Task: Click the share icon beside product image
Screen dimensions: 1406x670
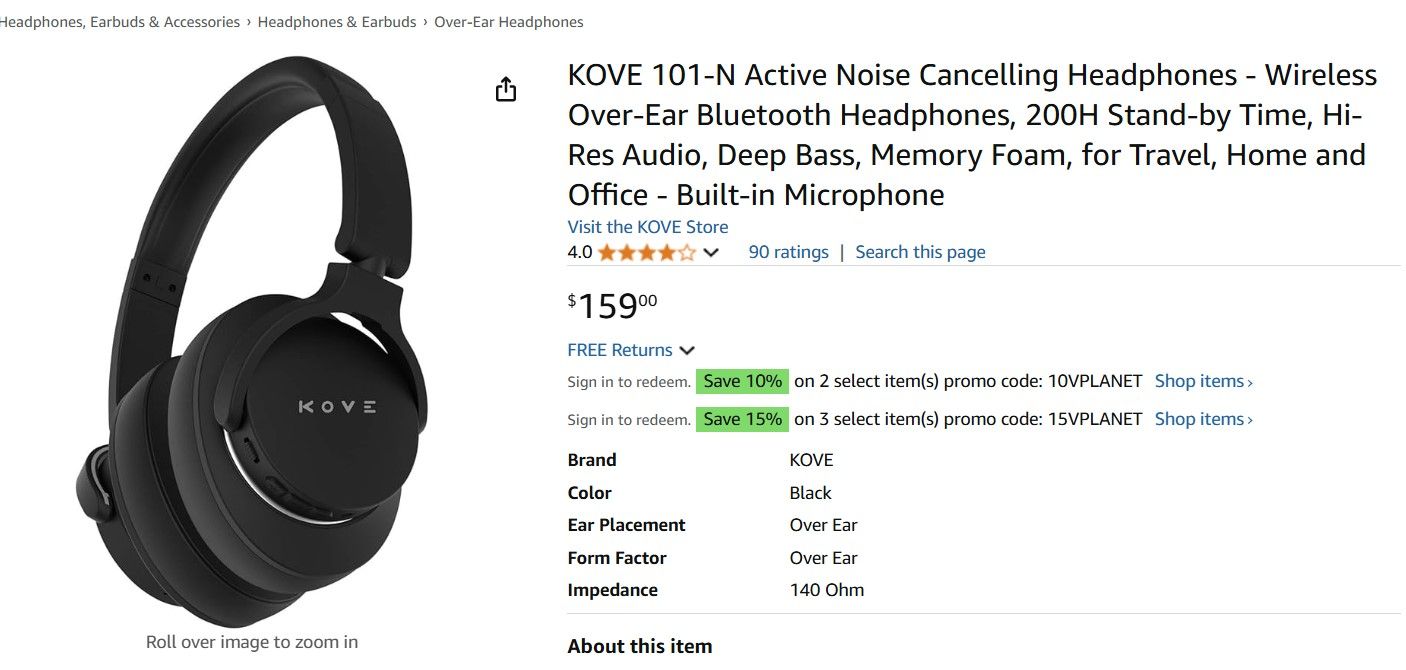Action: (x=506, y=90)
